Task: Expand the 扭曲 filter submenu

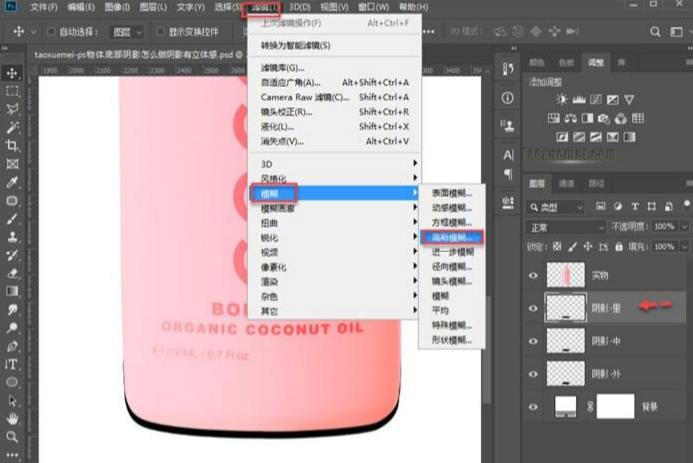Action: [x=334, y=223]
